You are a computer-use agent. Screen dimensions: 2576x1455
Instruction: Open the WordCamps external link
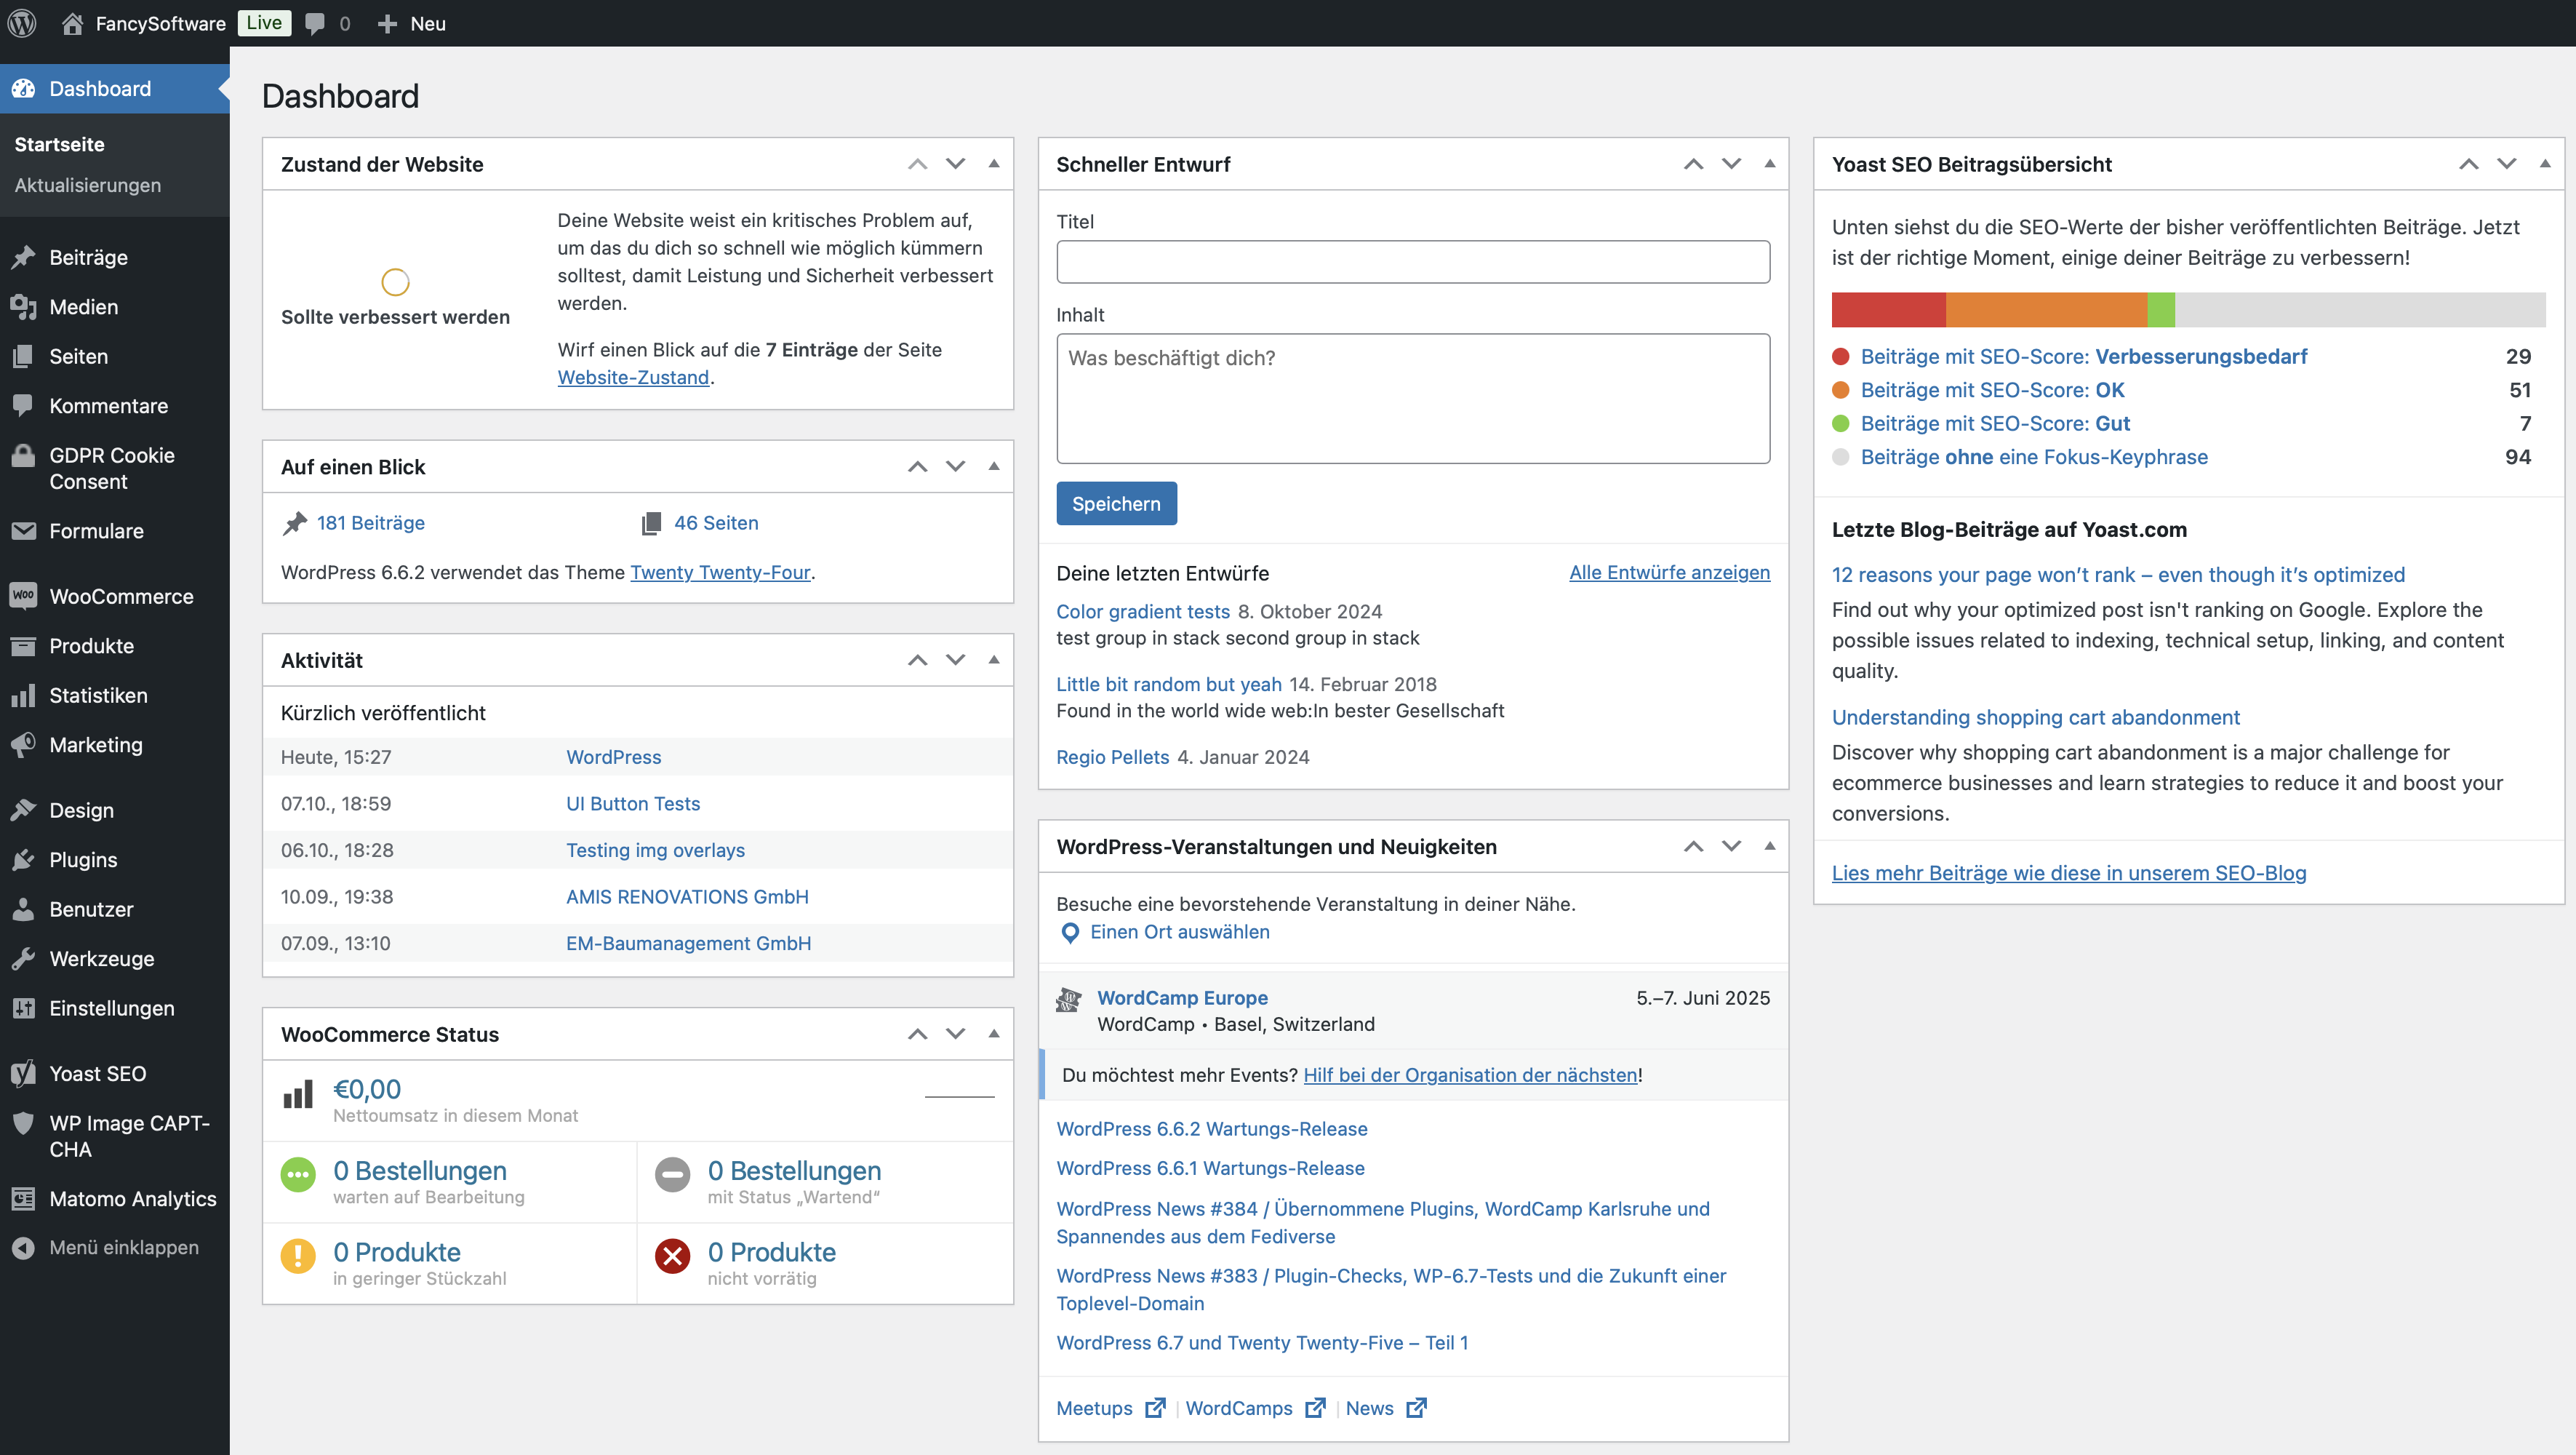(1255, 1408)
